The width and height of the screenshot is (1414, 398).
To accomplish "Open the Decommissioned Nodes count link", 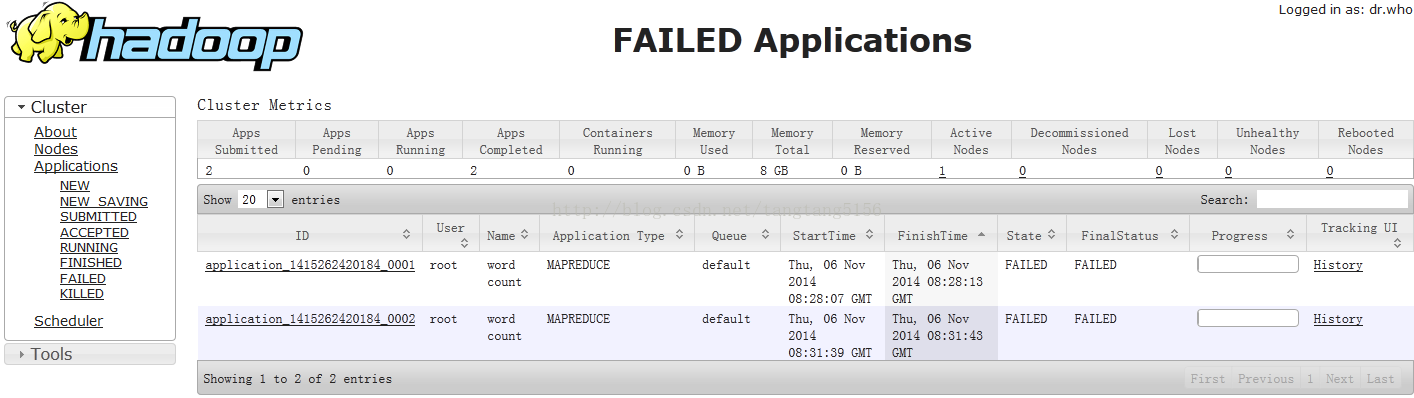I will coord(1023,171).
